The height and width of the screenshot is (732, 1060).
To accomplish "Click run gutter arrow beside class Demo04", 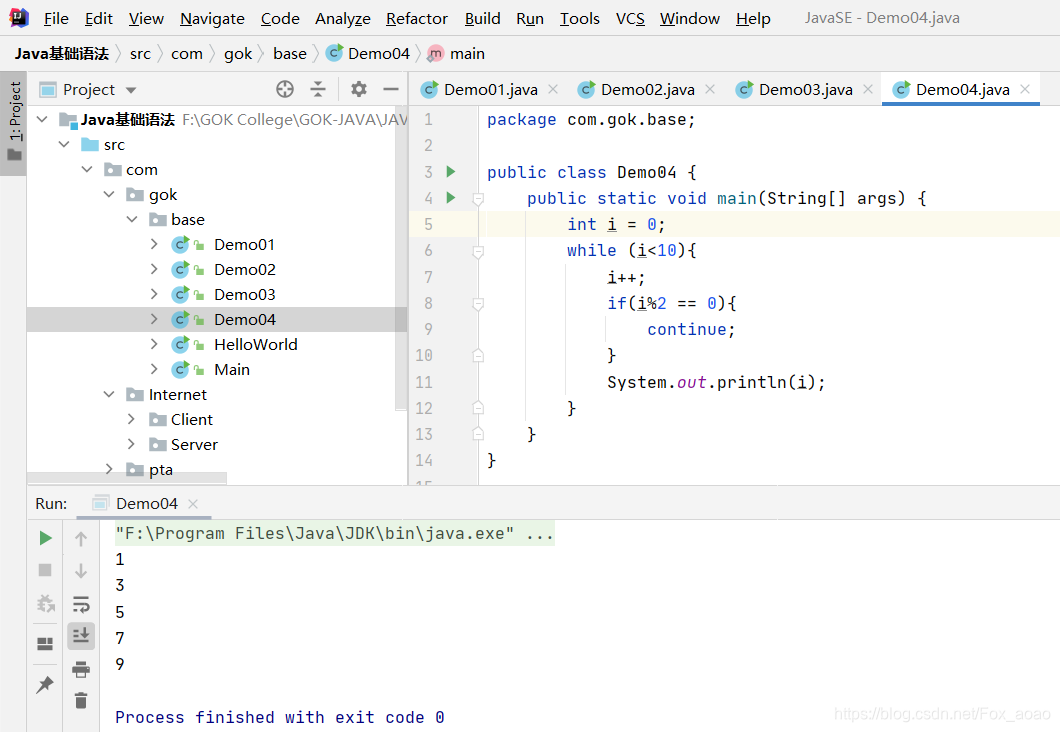I will (451, 172).
